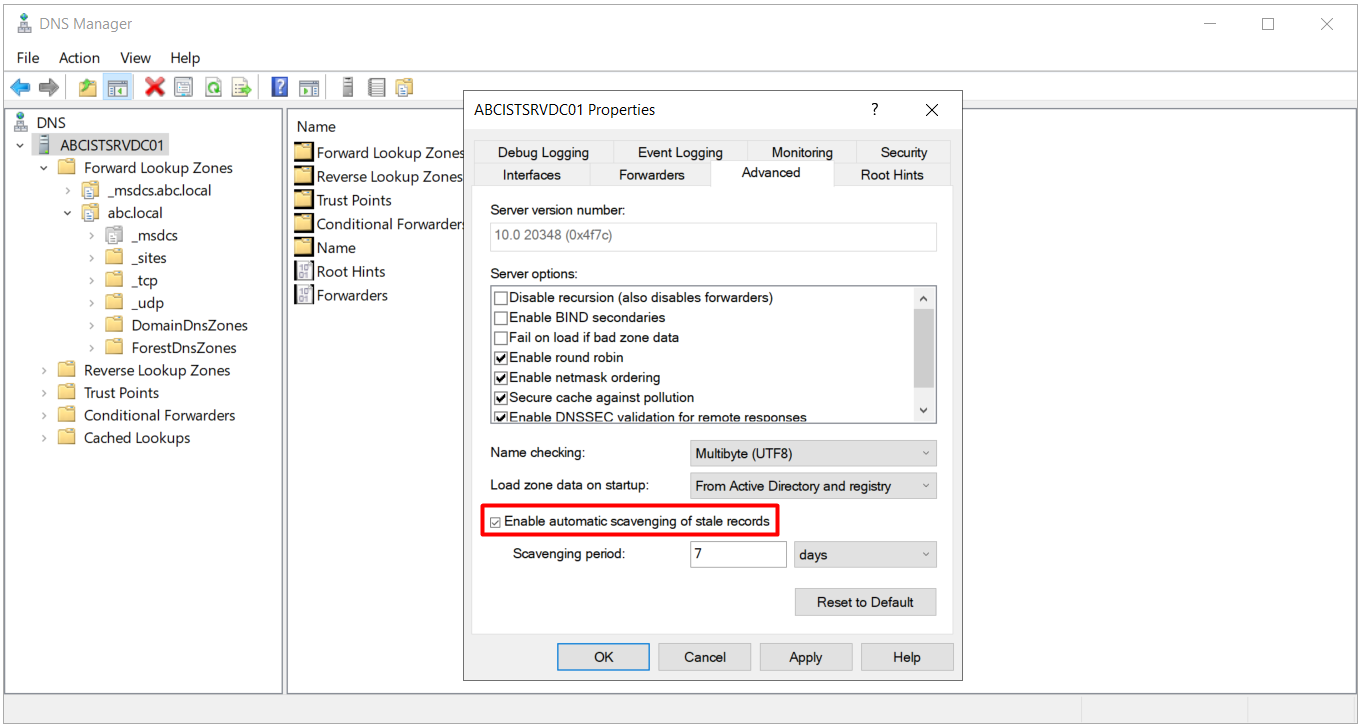Click into the Scavenging period input field
This screenshot has width=1361, height=728.
tap(738, 554)
